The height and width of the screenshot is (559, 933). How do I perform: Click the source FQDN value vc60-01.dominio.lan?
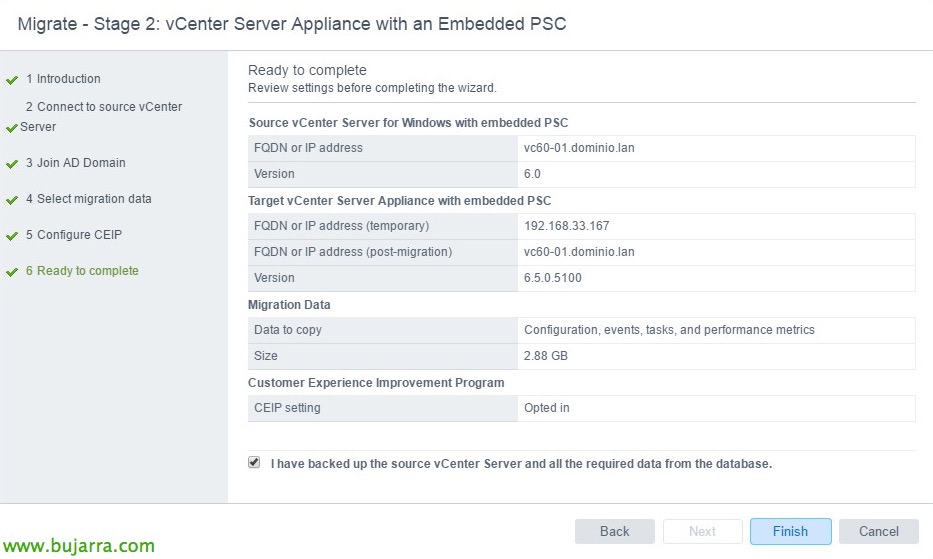click(x=579, y=148)
